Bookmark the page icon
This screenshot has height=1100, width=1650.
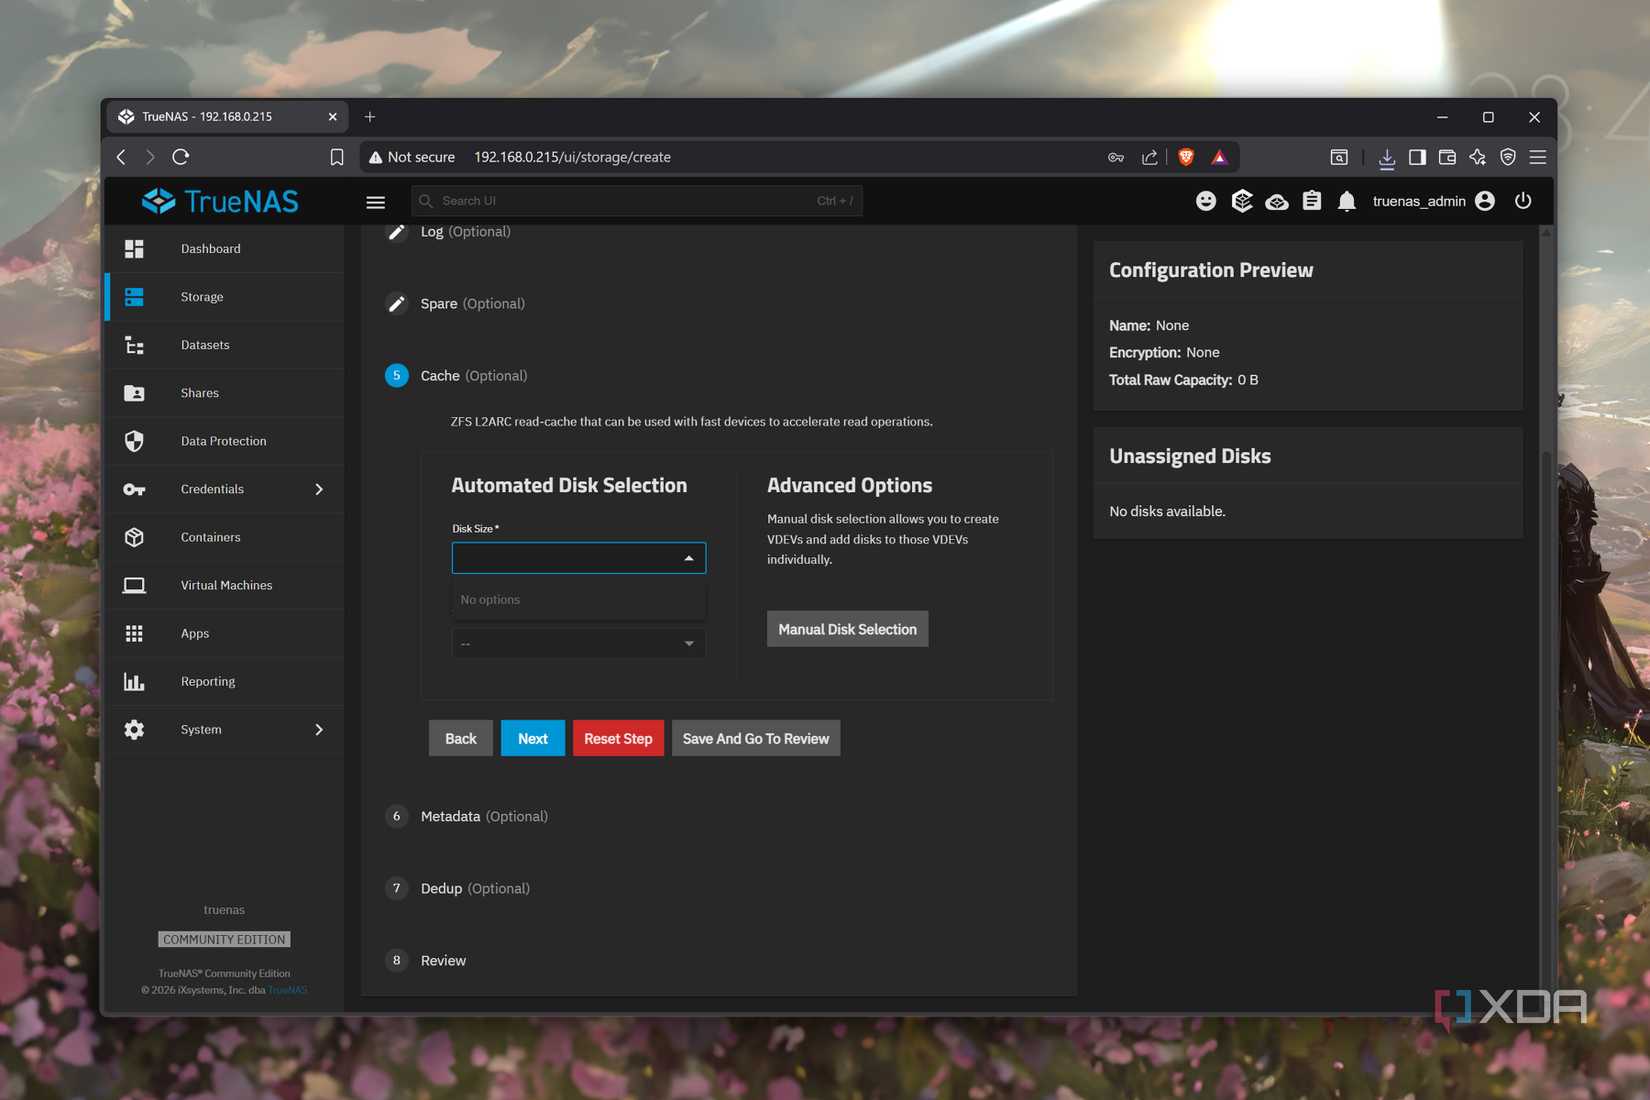[337, 157]
